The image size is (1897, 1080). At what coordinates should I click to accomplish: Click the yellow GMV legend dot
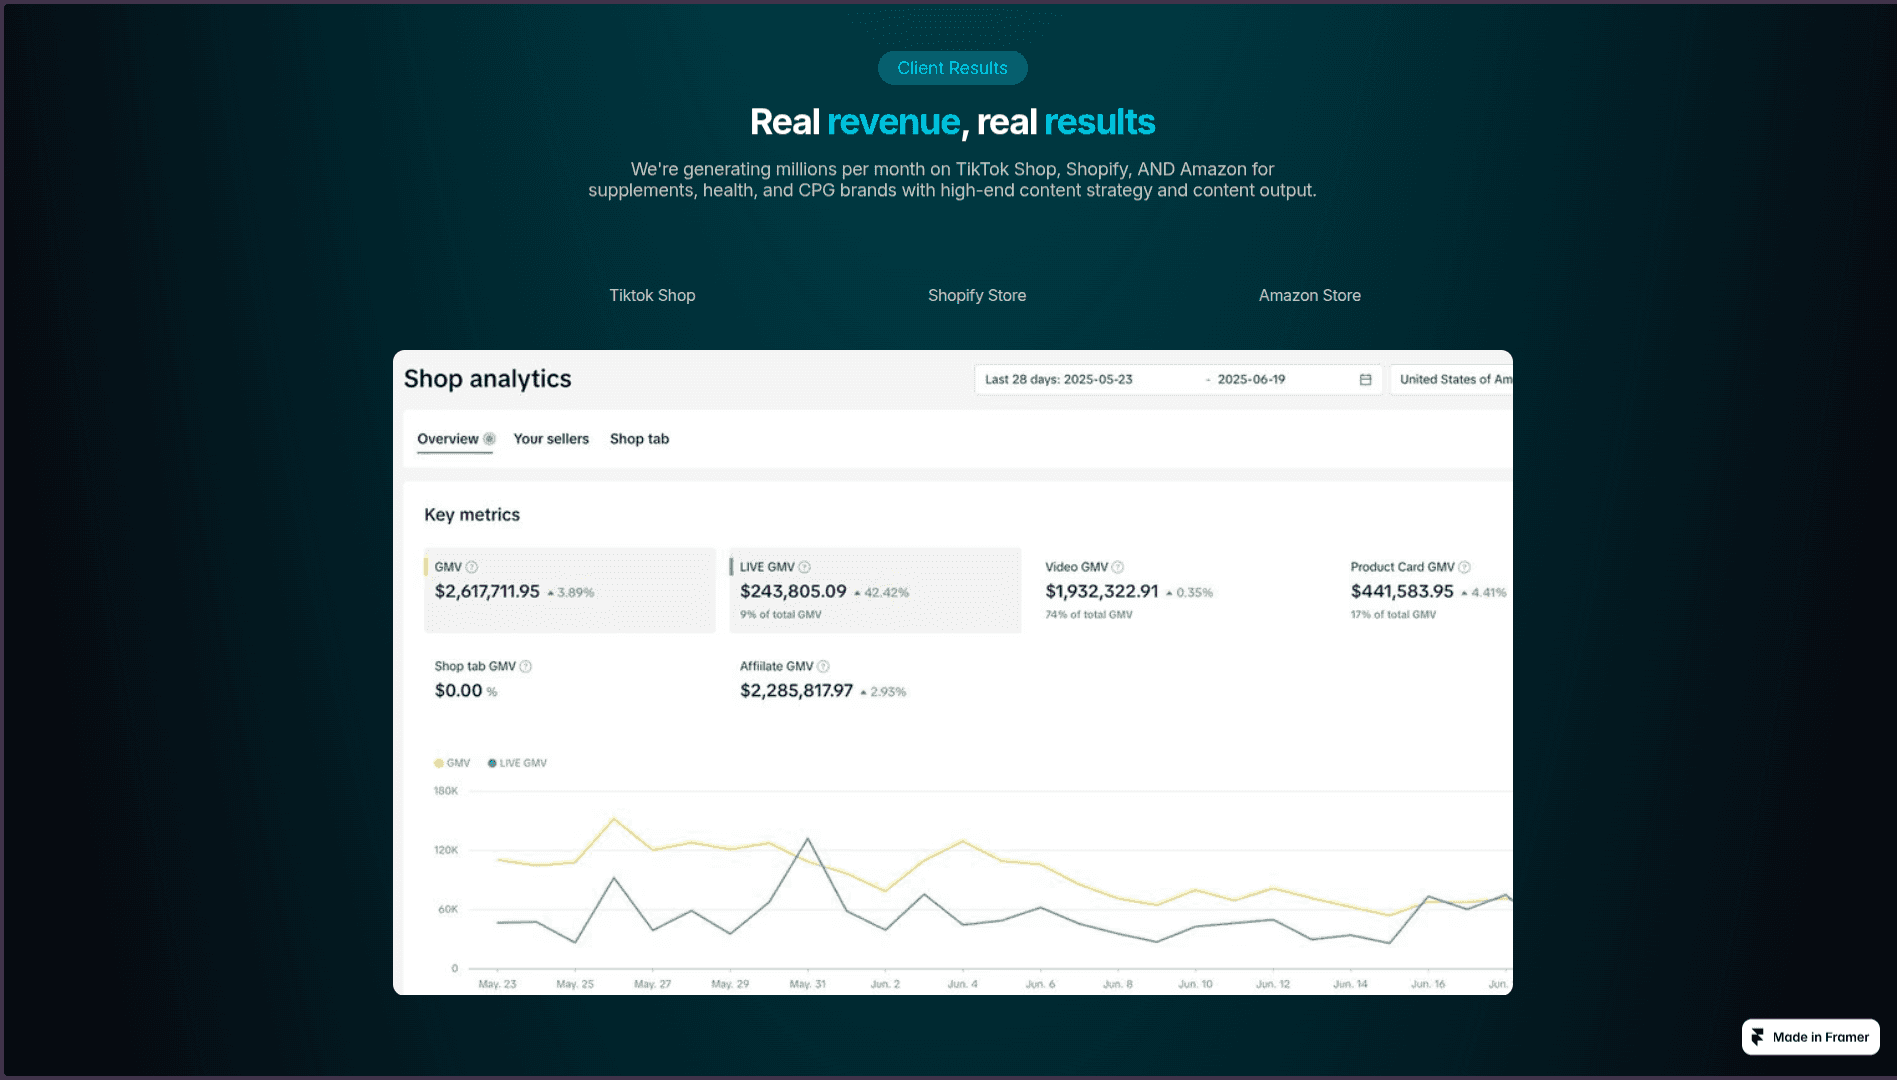(439, 763)
